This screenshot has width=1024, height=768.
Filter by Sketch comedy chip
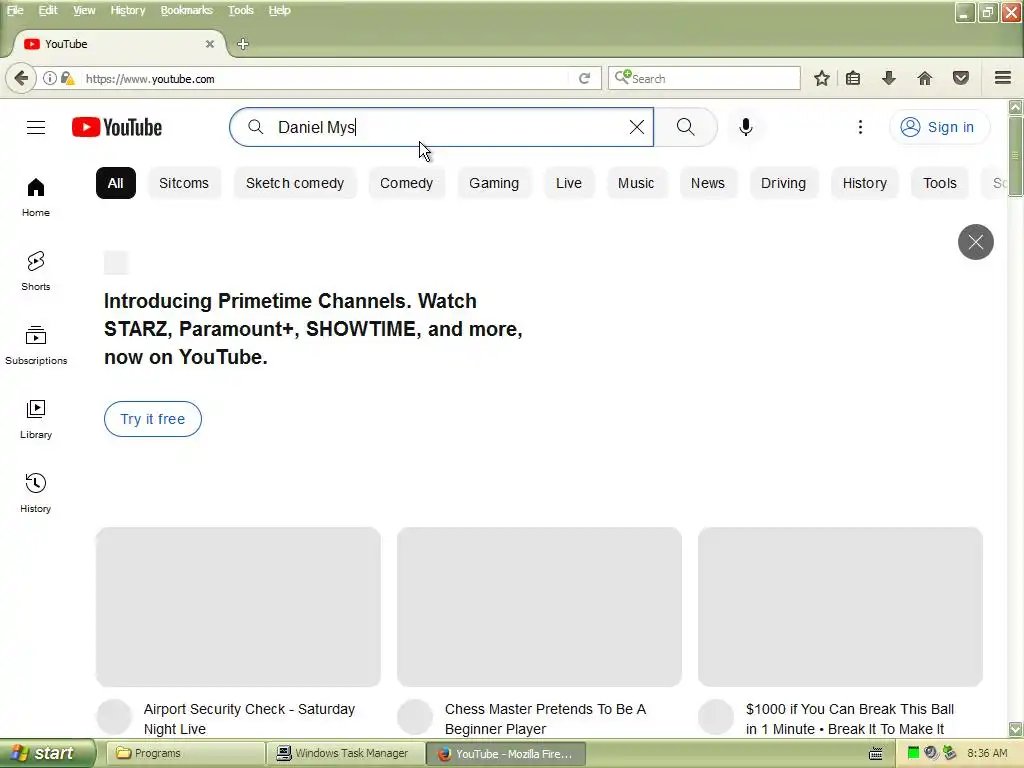pyautogui.click(x=295, y=183)
